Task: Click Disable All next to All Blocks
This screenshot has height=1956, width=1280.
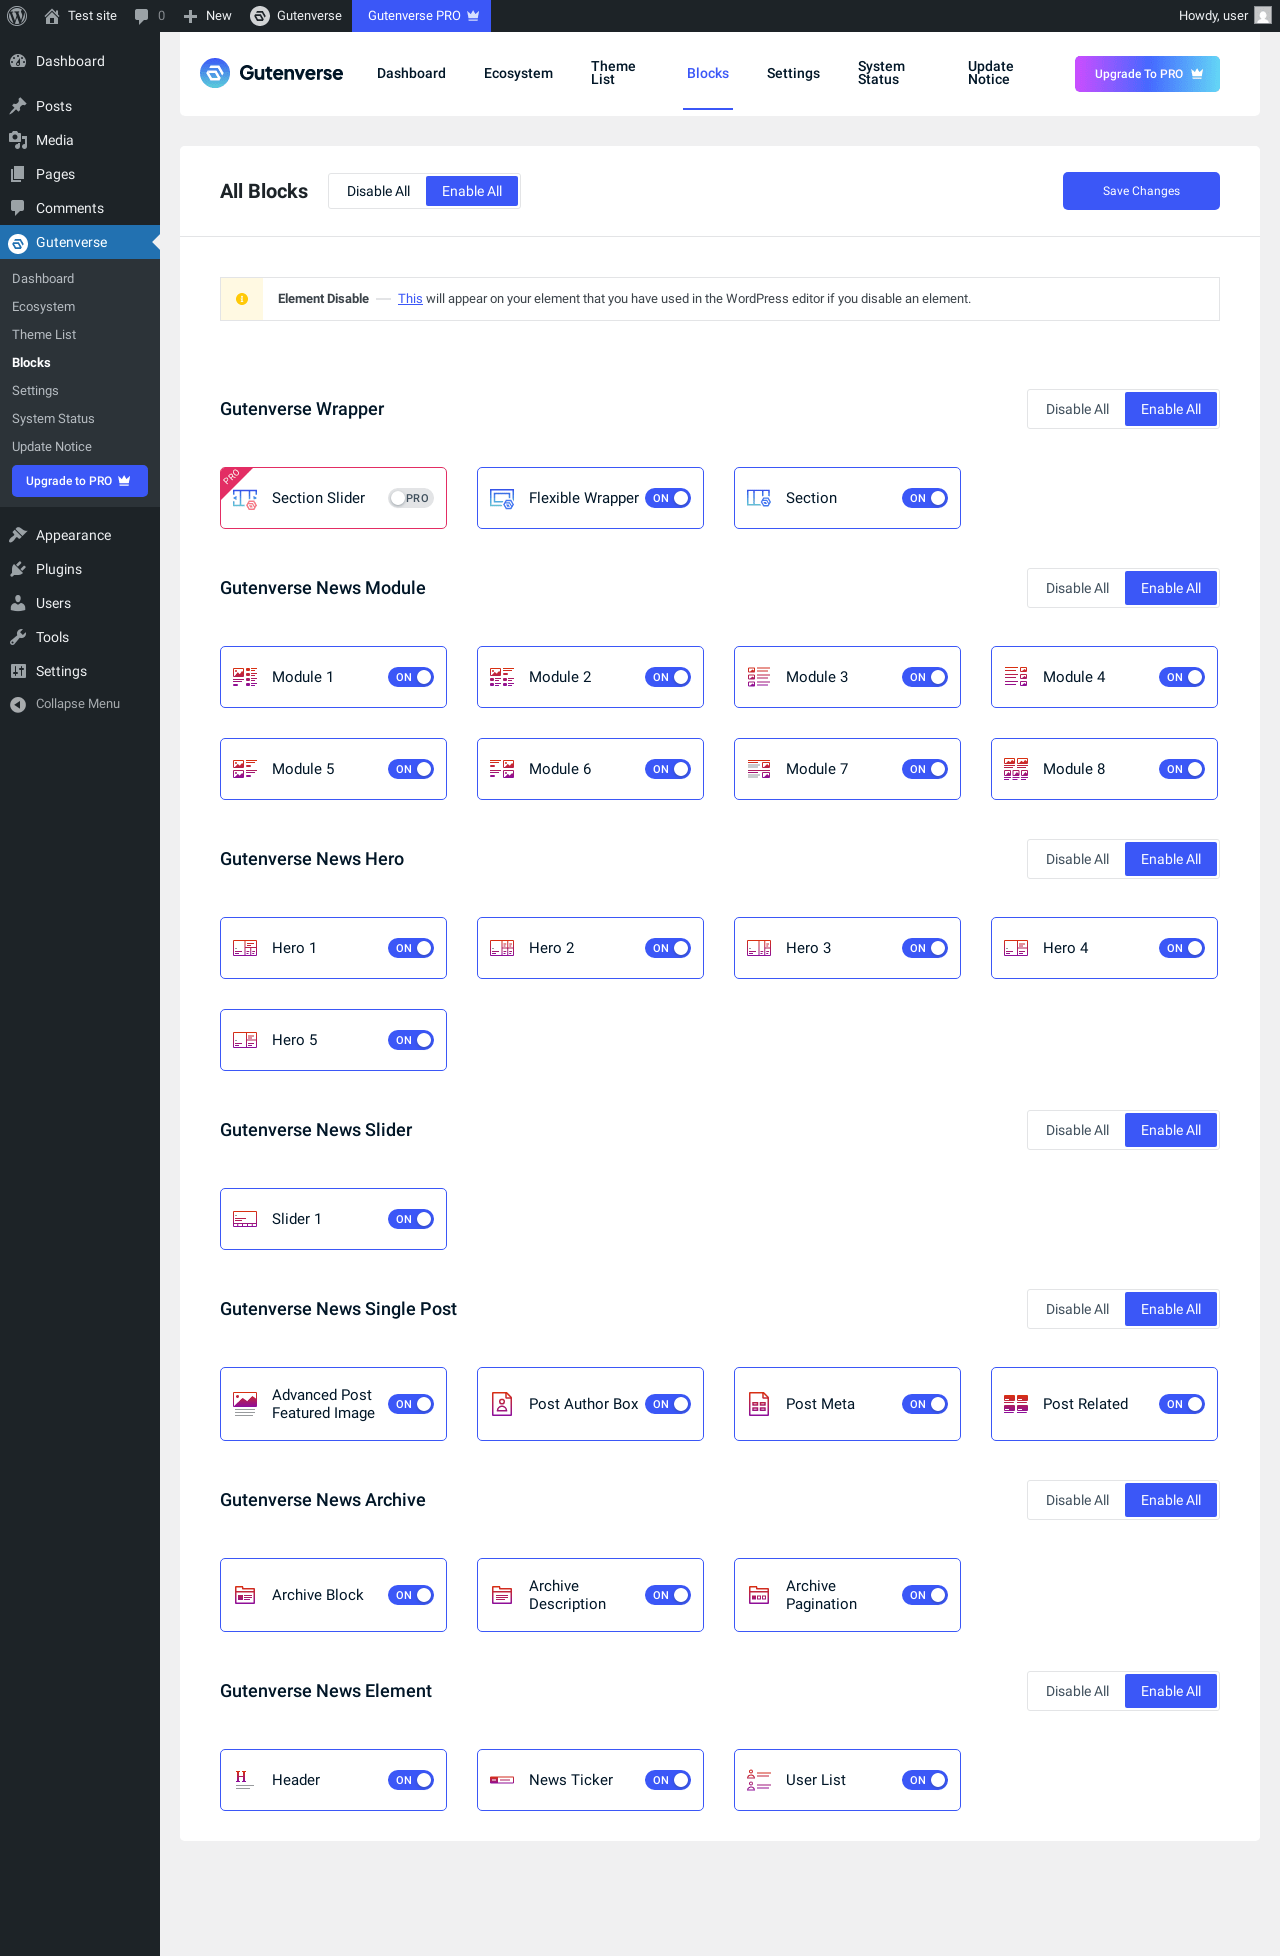Action: click(378, 191)
